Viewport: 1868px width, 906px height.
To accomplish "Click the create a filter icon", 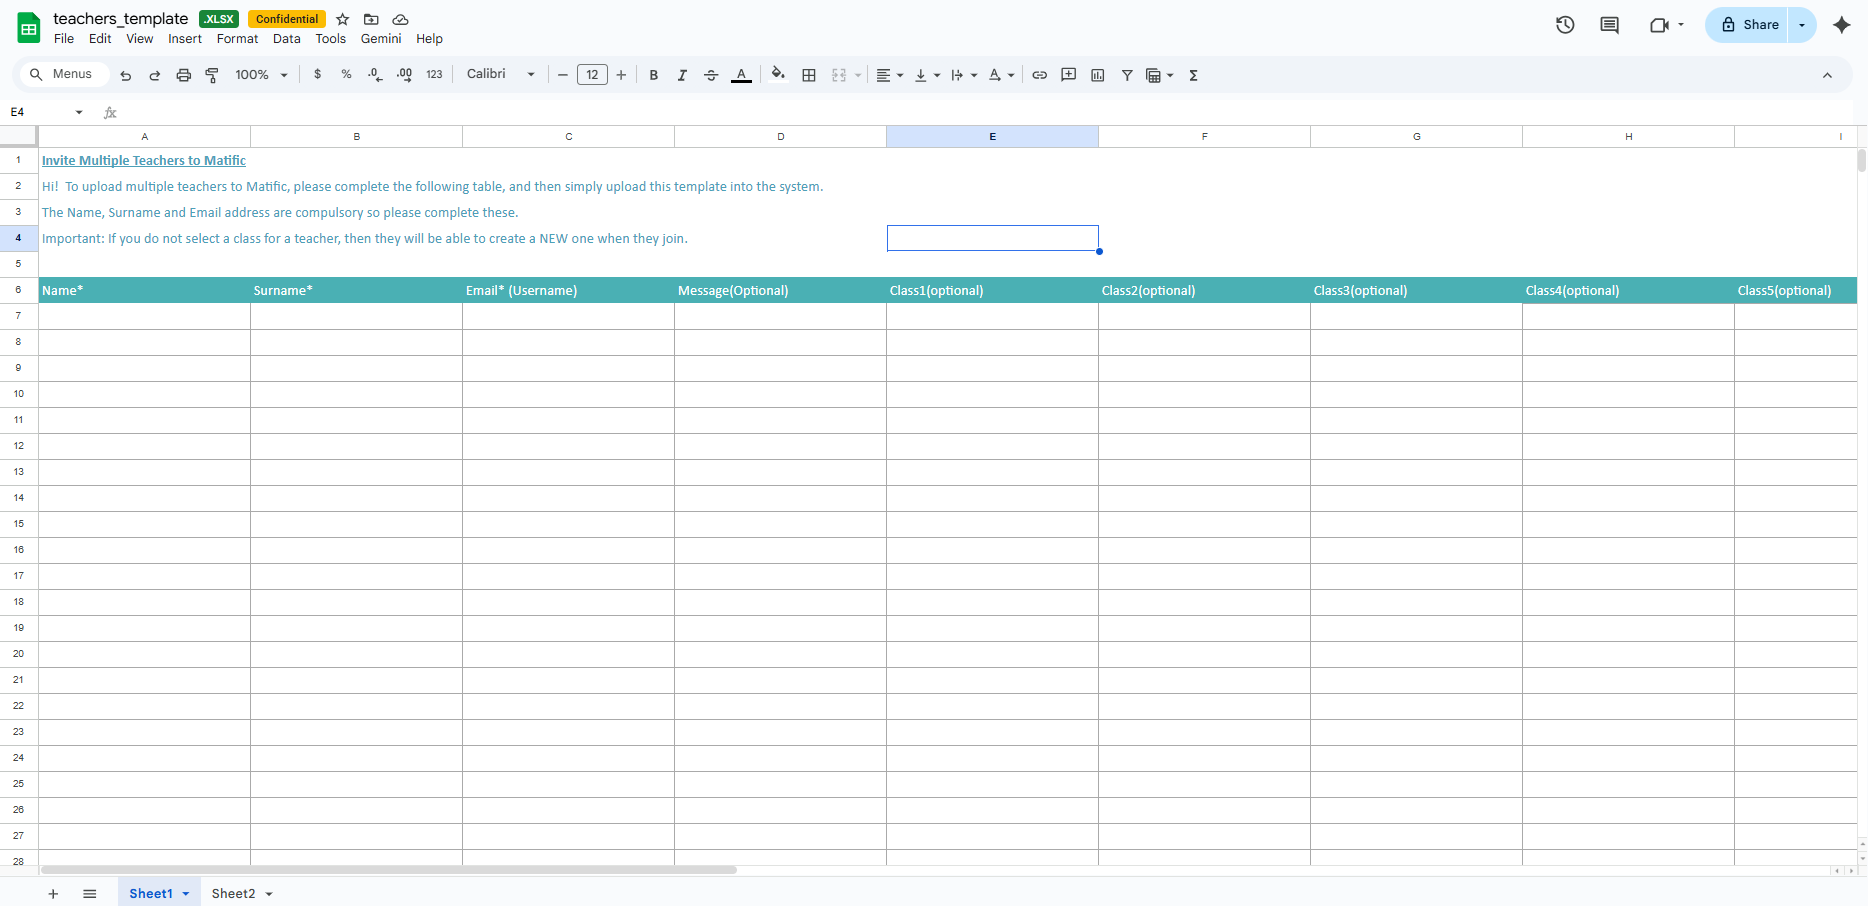I will click(1127, 75).
